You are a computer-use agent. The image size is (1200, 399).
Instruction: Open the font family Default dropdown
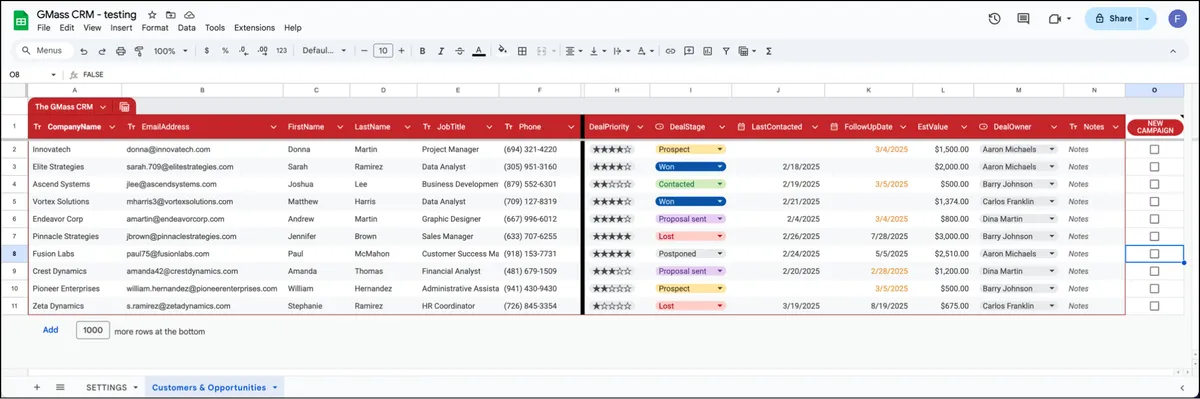[323, 51]
